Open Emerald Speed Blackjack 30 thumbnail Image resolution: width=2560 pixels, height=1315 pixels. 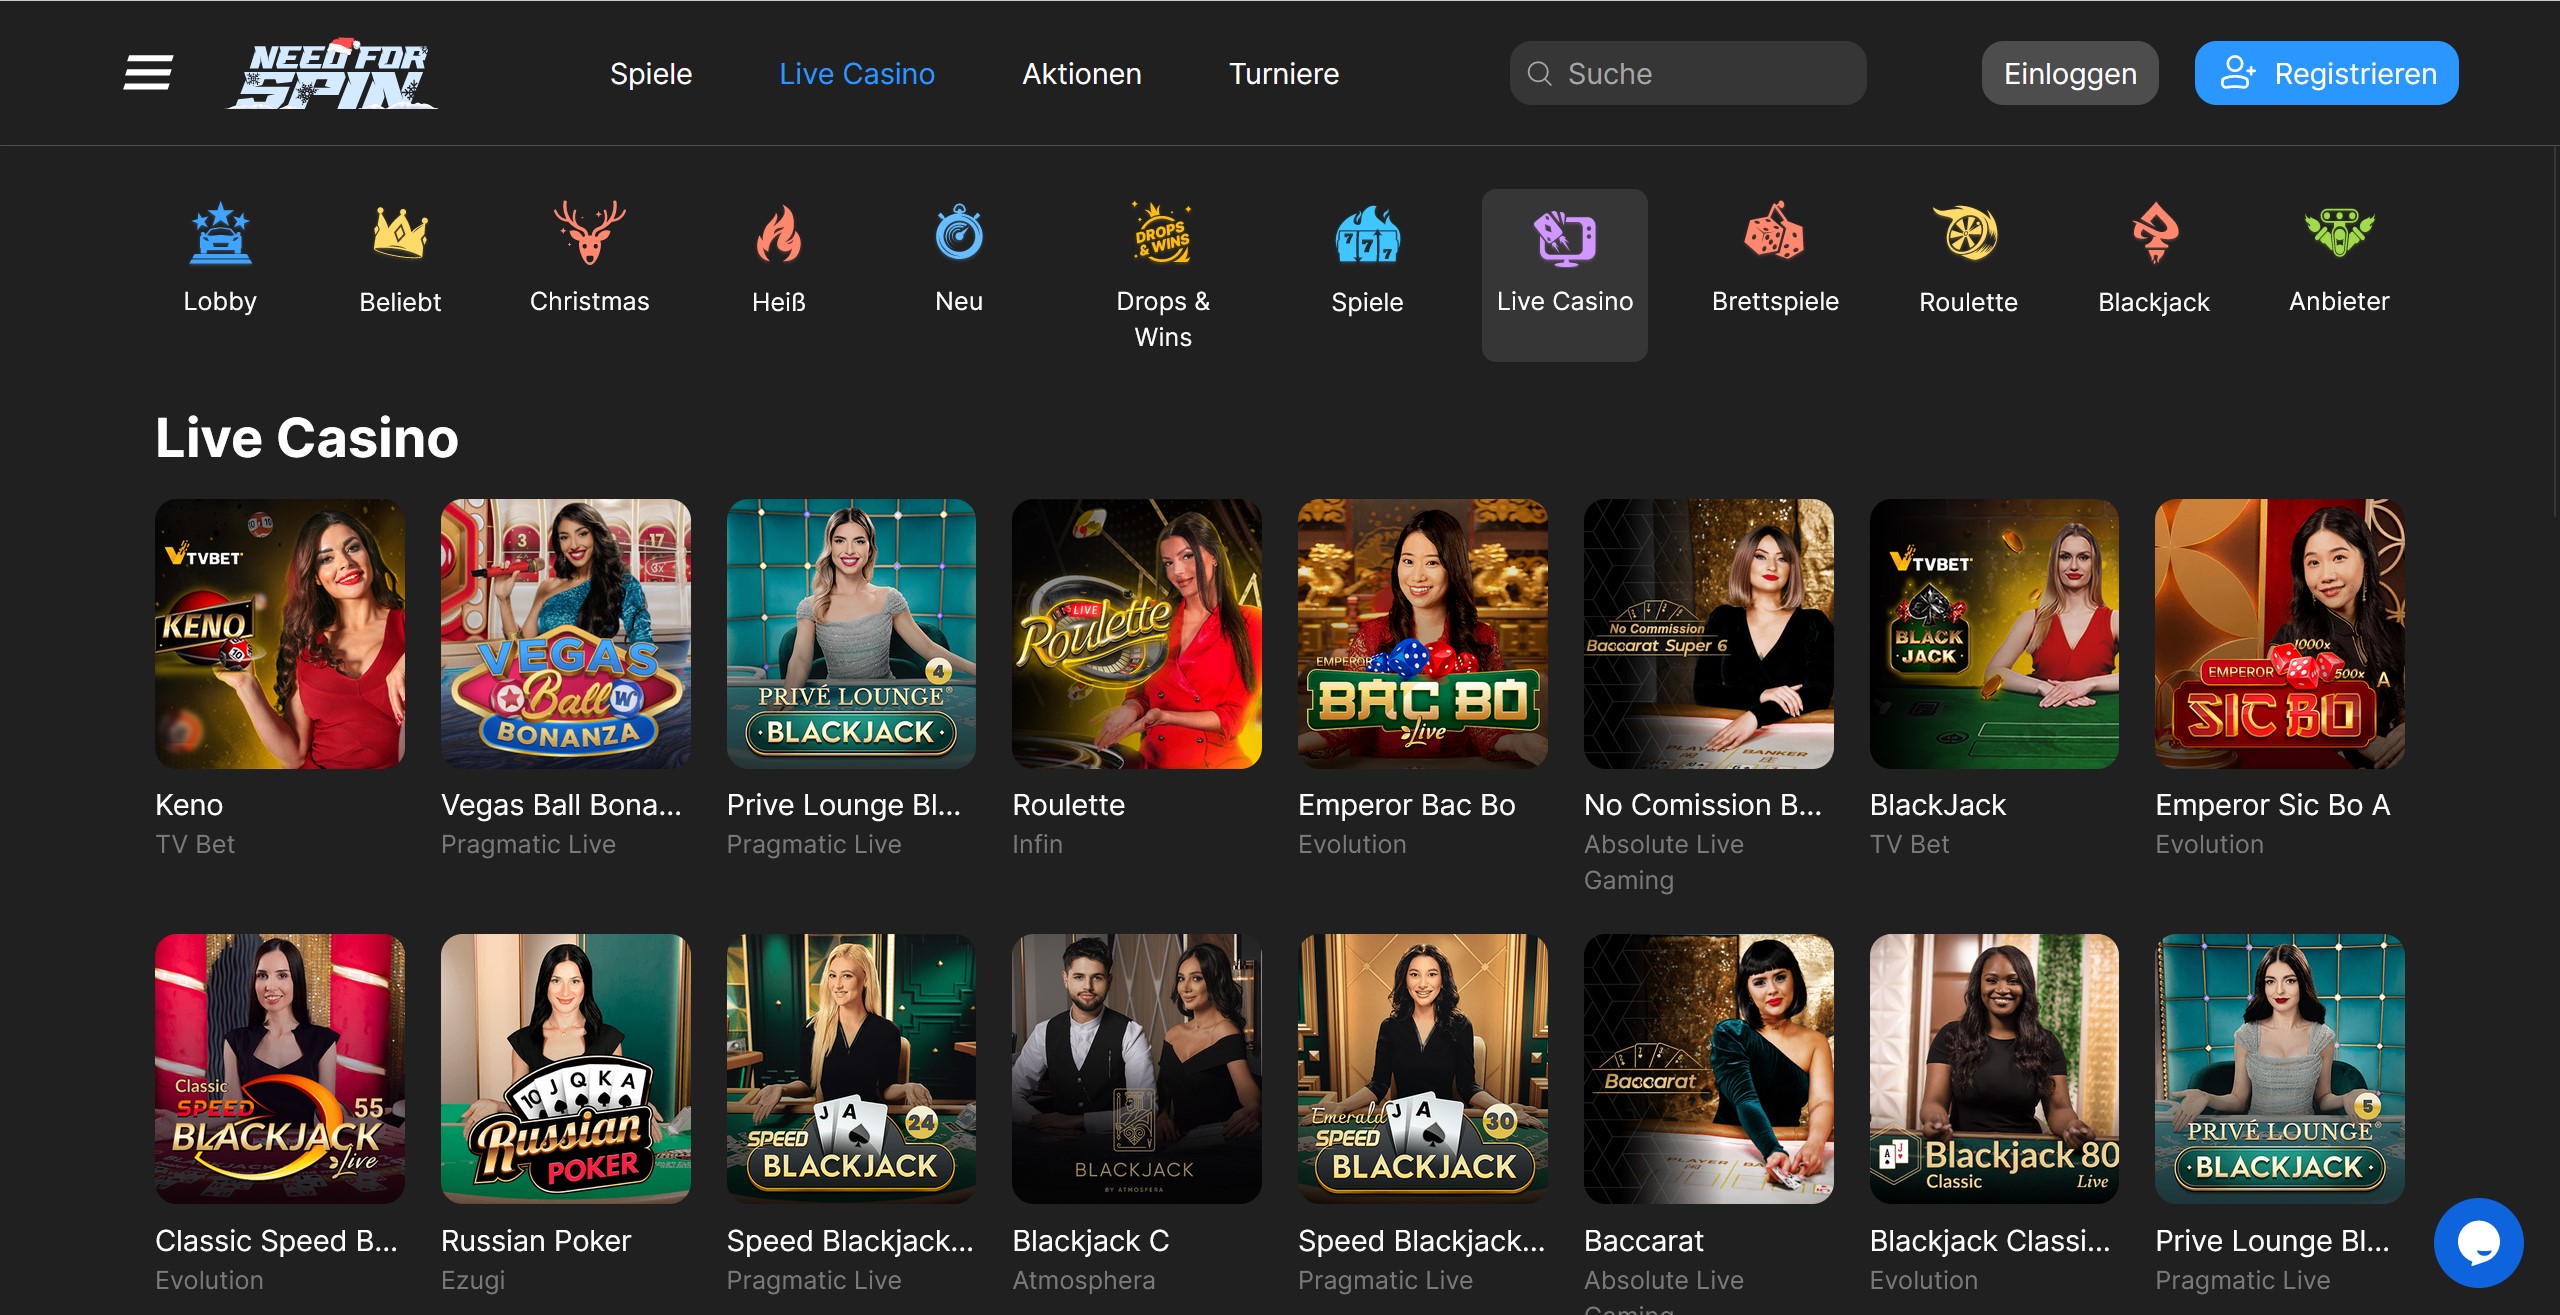coord(1423,1069)
